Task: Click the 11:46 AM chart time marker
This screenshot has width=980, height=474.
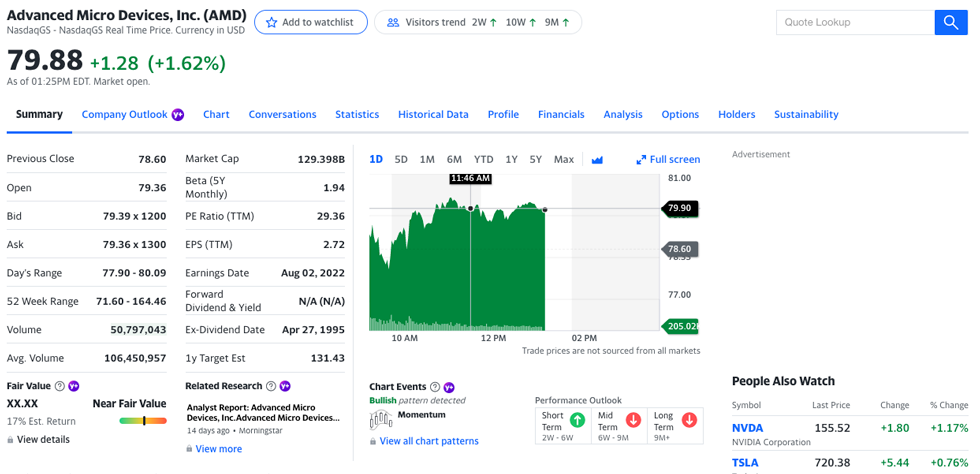Action: click(471, 179)
